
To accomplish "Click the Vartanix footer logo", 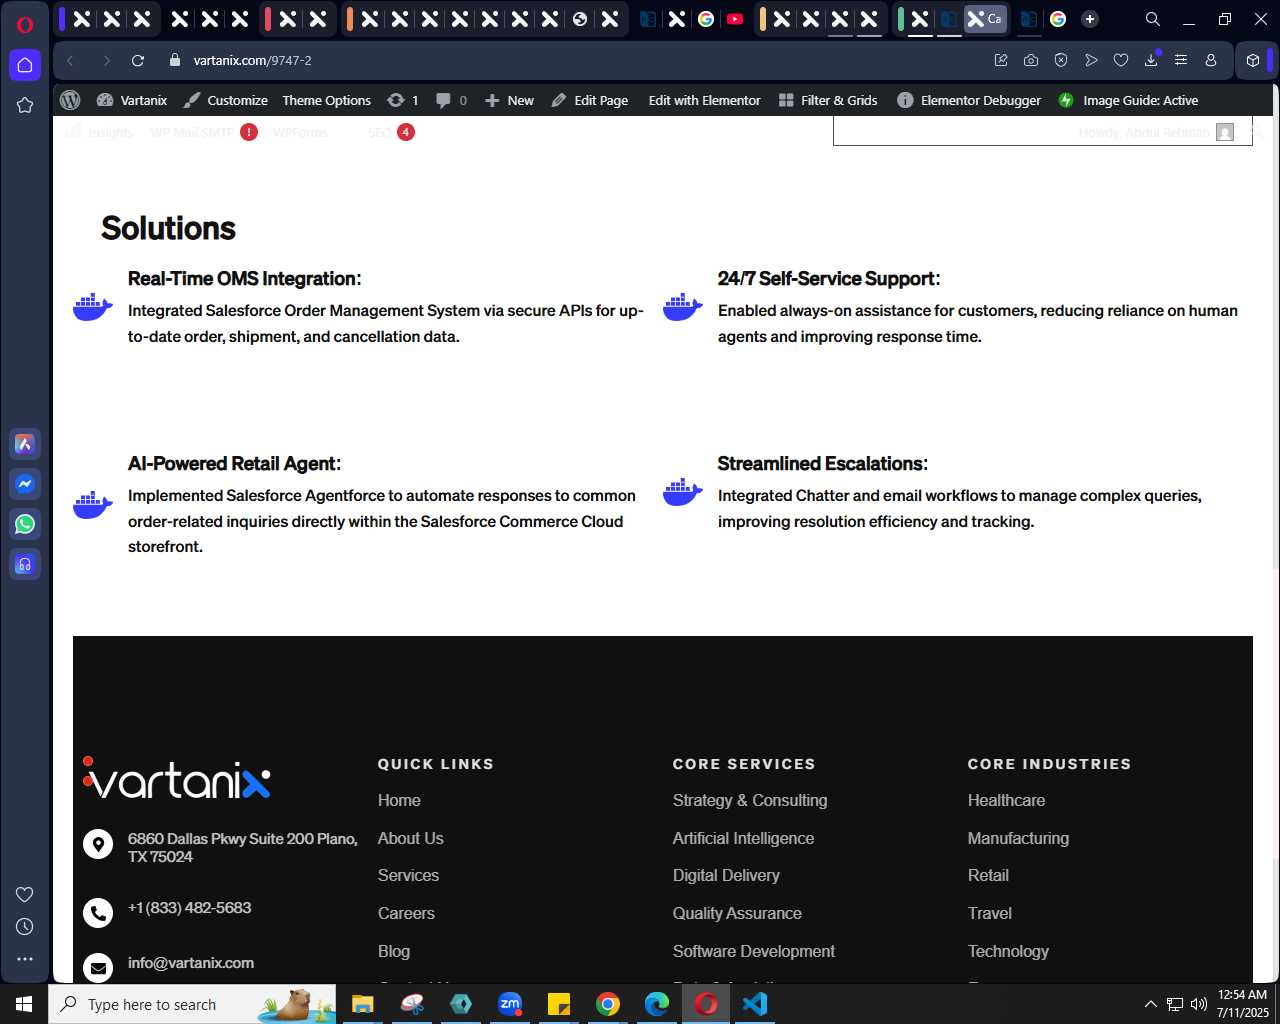I will [x=177, y=778].
